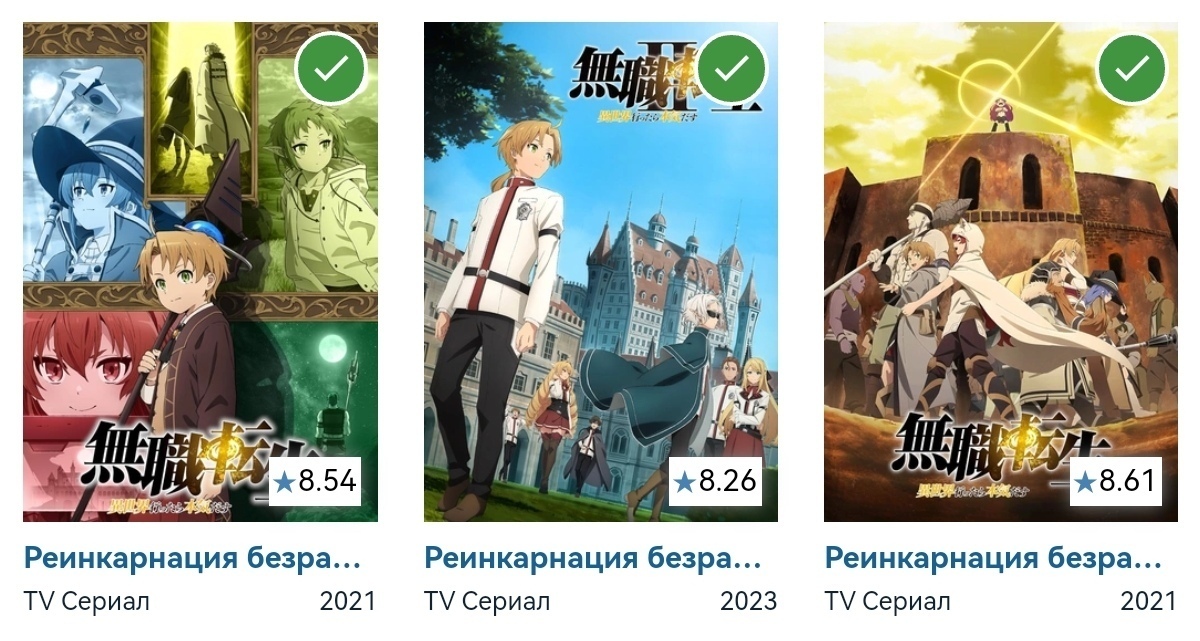Open the Реинкарнация безра… title above year 2023
1200x641 pixels.
[592, 558]
